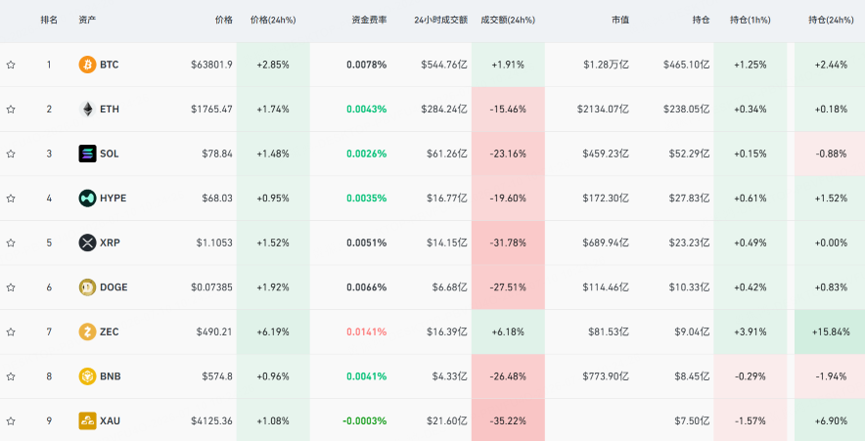Open the HYPE asset name link

click(113, 198)
